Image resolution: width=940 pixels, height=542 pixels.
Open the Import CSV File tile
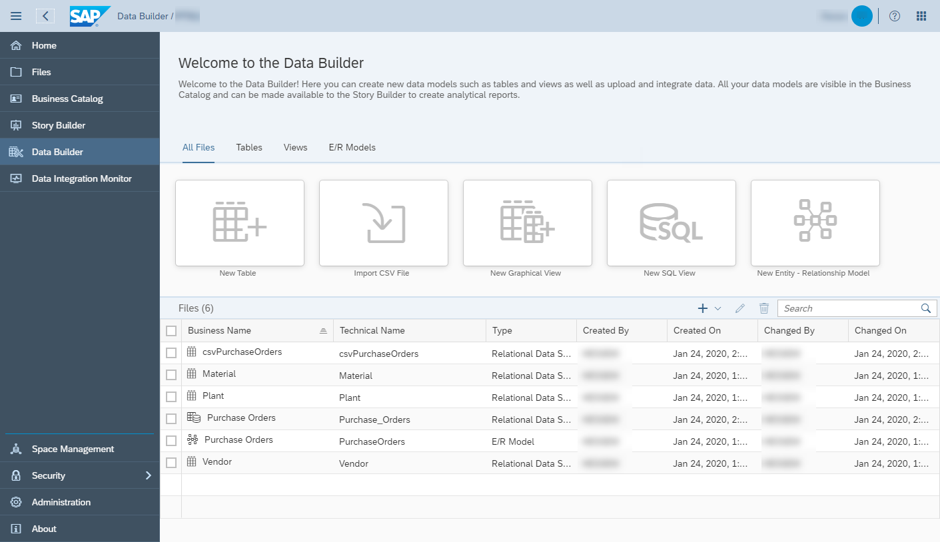pos(384,222)
